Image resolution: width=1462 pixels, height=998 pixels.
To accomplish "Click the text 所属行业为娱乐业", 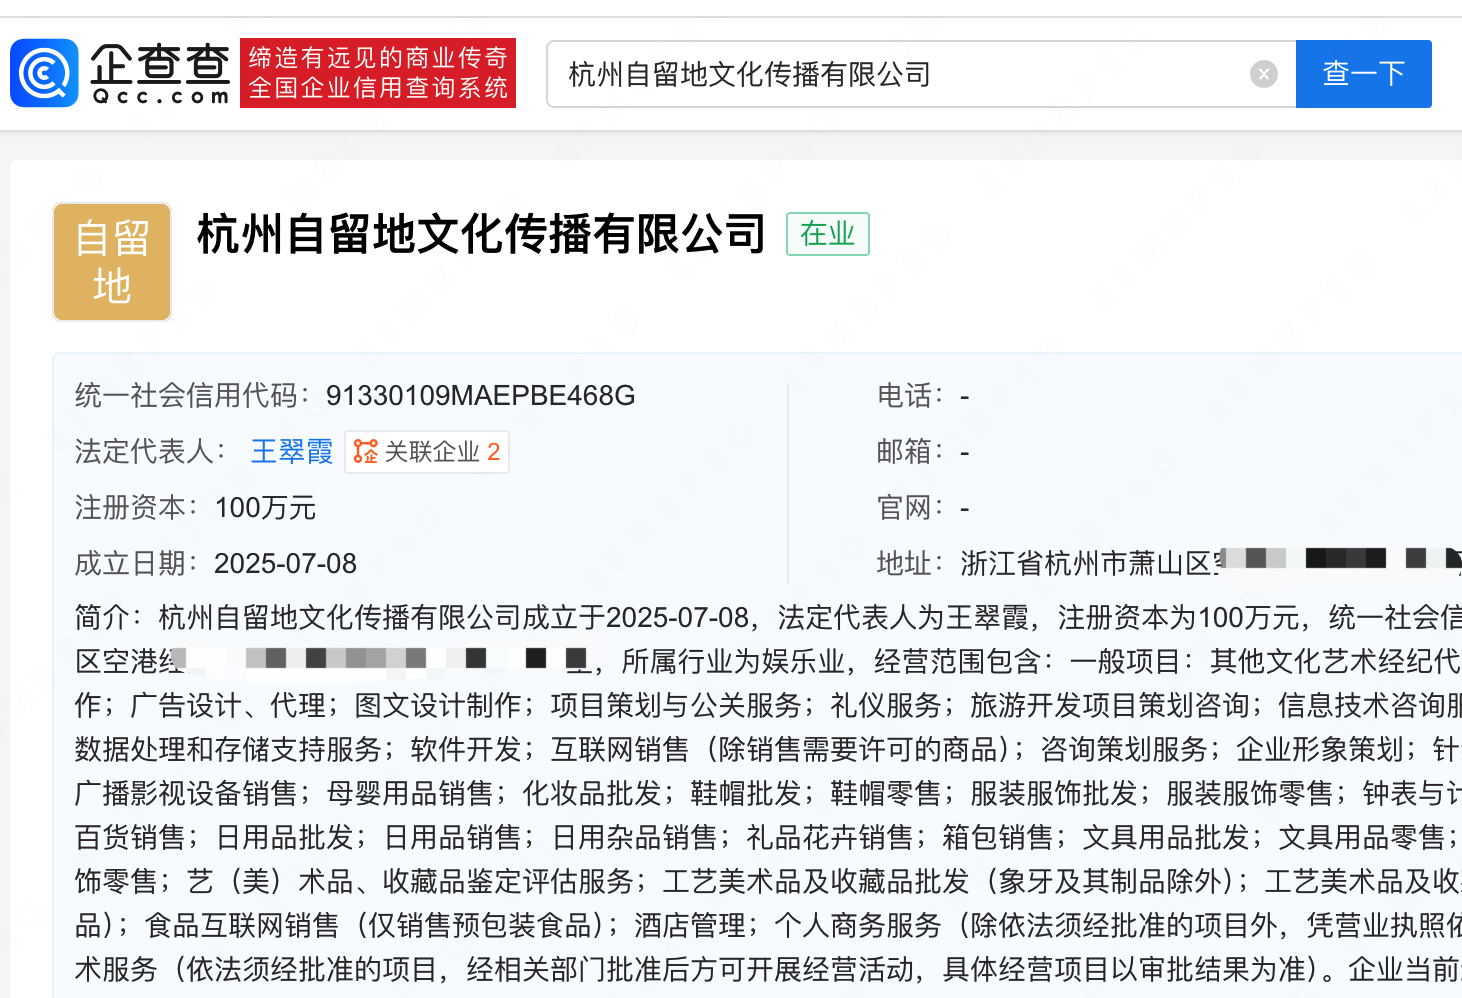I will (x=734, y=662).
